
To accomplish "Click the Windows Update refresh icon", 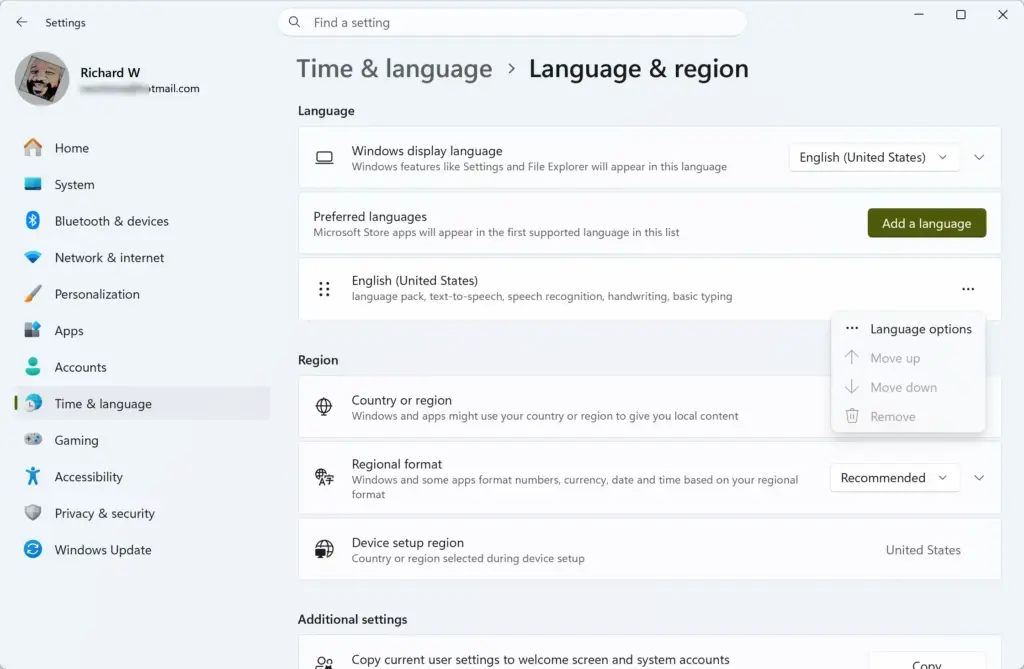I will click(x=33, y=549).
